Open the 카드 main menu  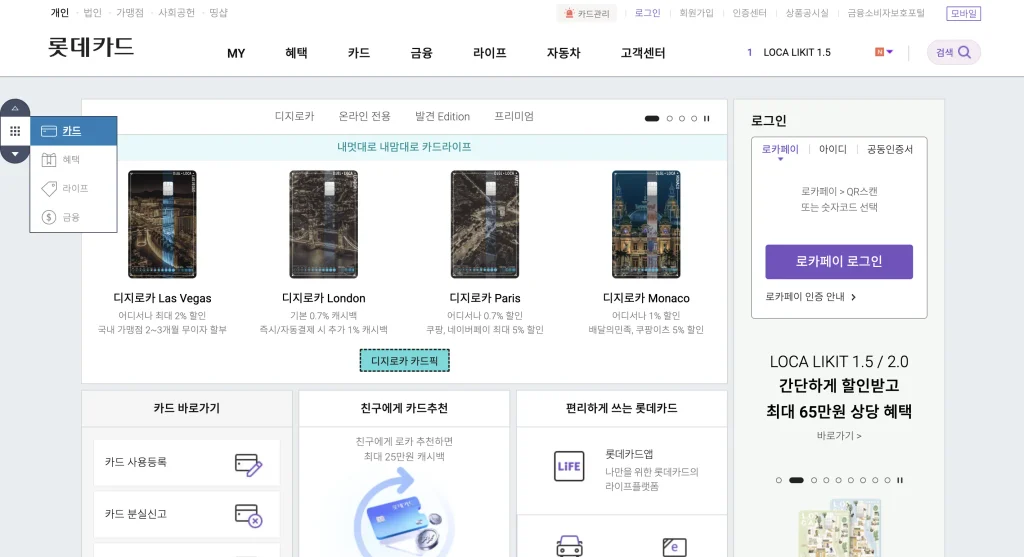point(359,53)
